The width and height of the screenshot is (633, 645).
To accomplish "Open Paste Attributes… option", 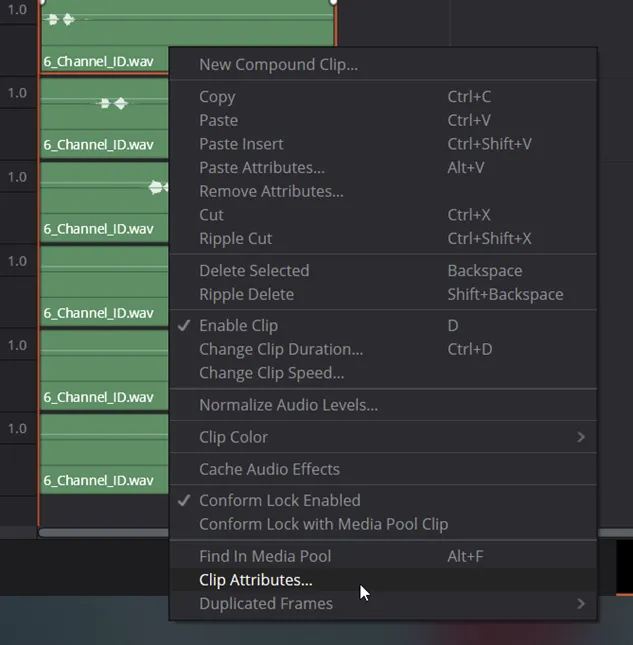I will pyautogui.click(x=383, y=168).
